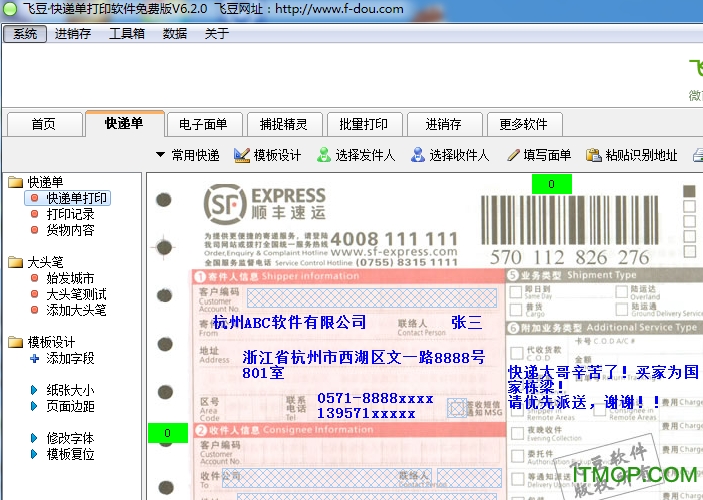
Task: Open the 数据 menu
Action: pyautogui.click(x=174, y=34)
